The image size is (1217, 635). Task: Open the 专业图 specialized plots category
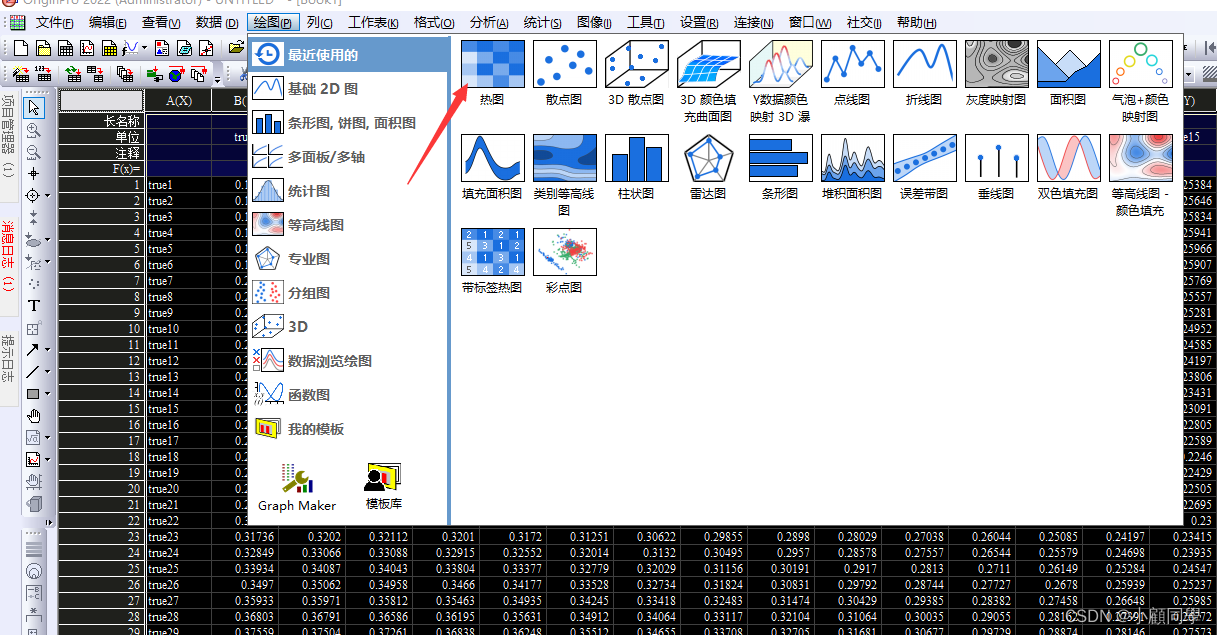coord(348,259)
